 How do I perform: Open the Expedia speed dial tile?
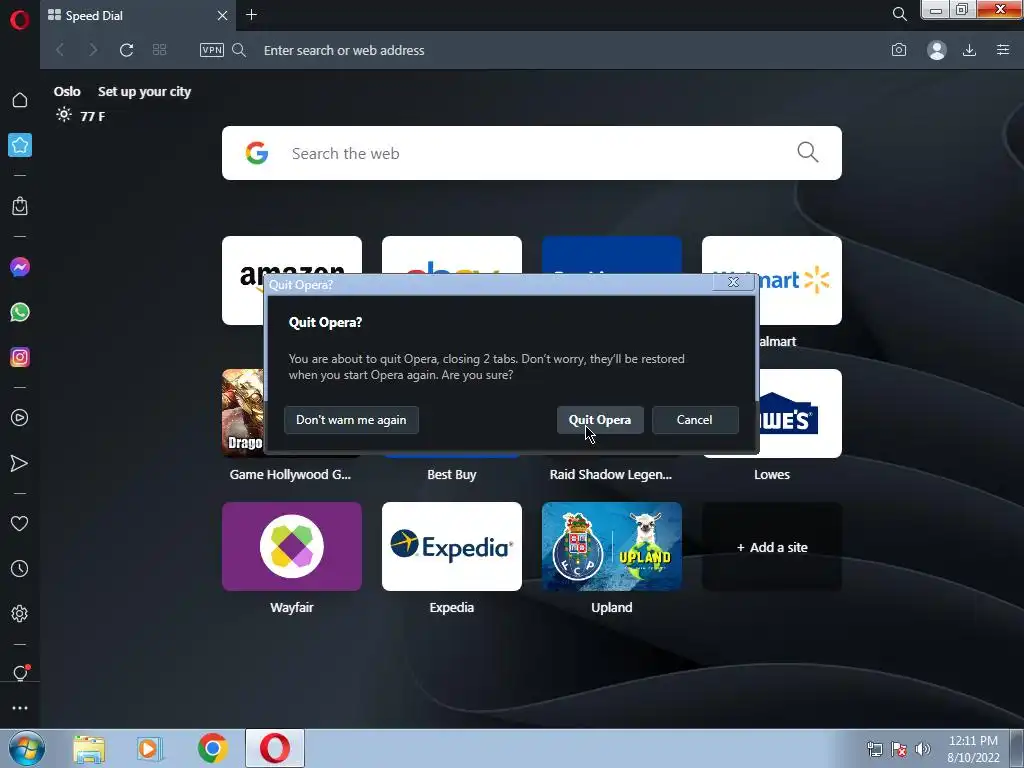pyautogui.click(x=452, y=546)
